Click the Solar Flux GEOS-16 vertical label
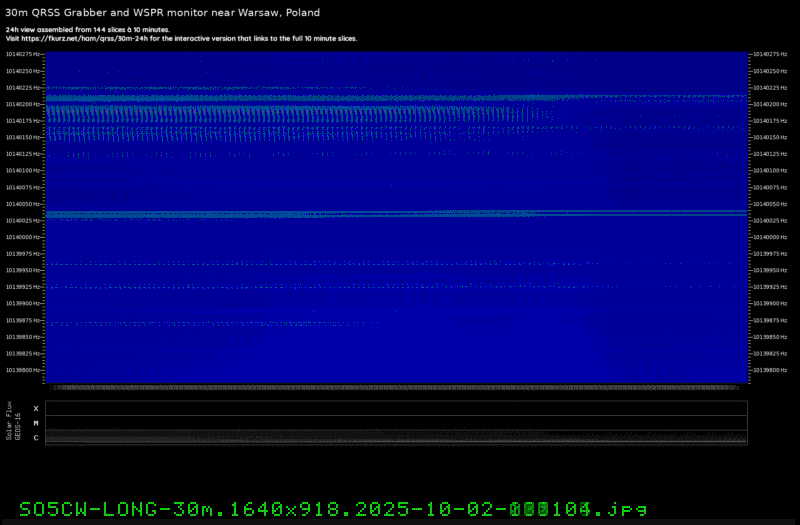The width and height of the screenshot is (800, 525). 12,423
